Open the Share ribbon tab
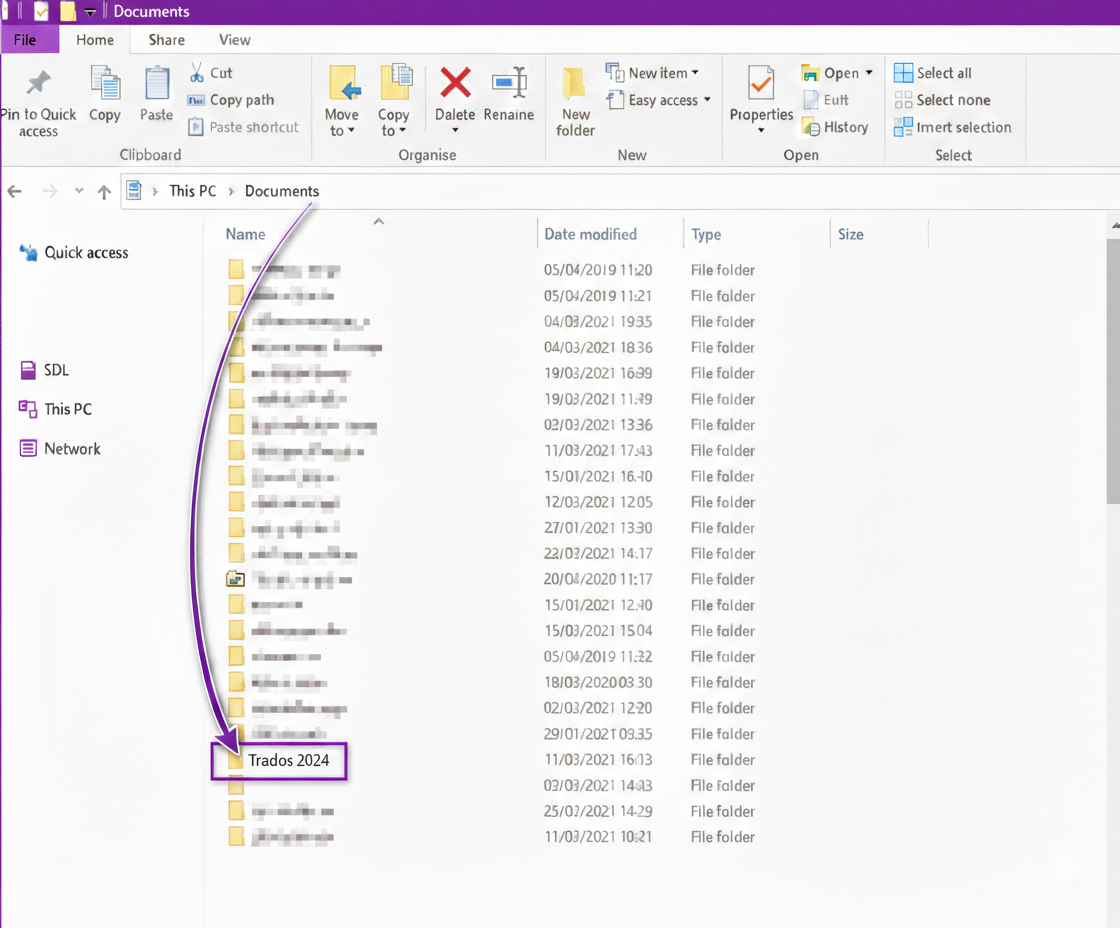 (x=166, y=40)
